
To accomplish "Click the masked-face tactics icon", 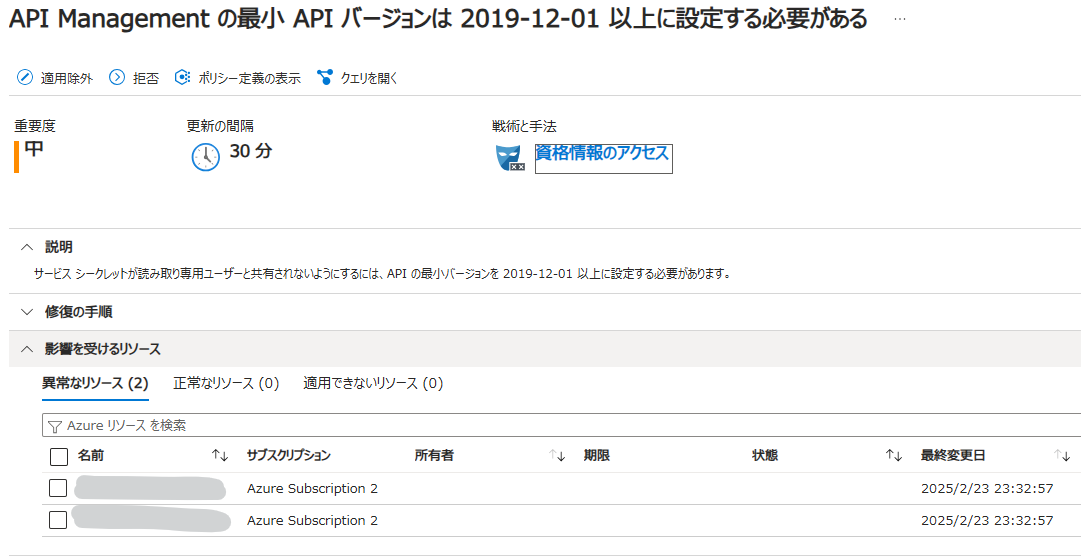I will tap(511, 158).
